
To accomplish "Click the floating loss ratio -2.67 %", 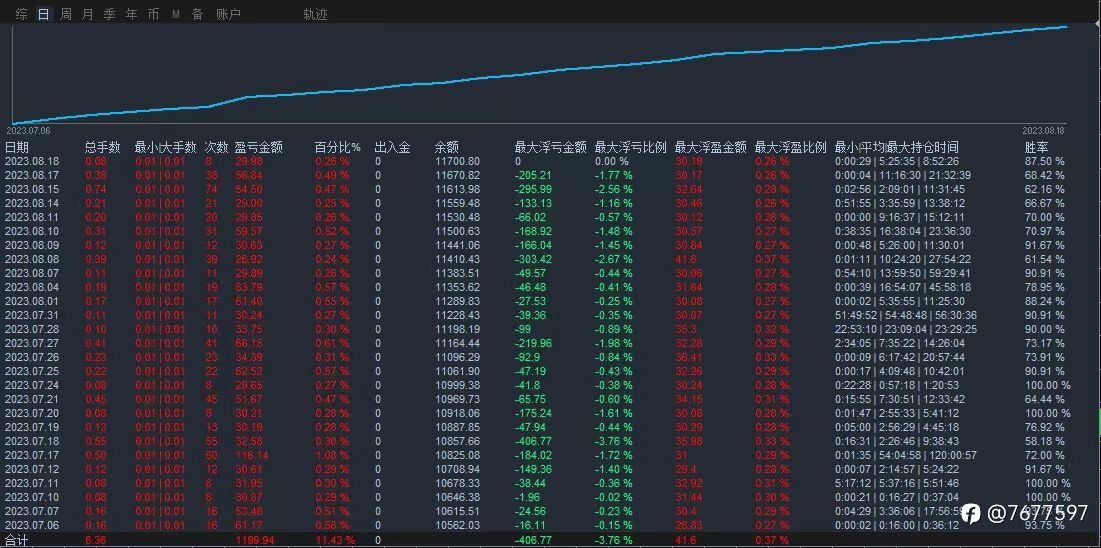I will [x=614, y=259].
